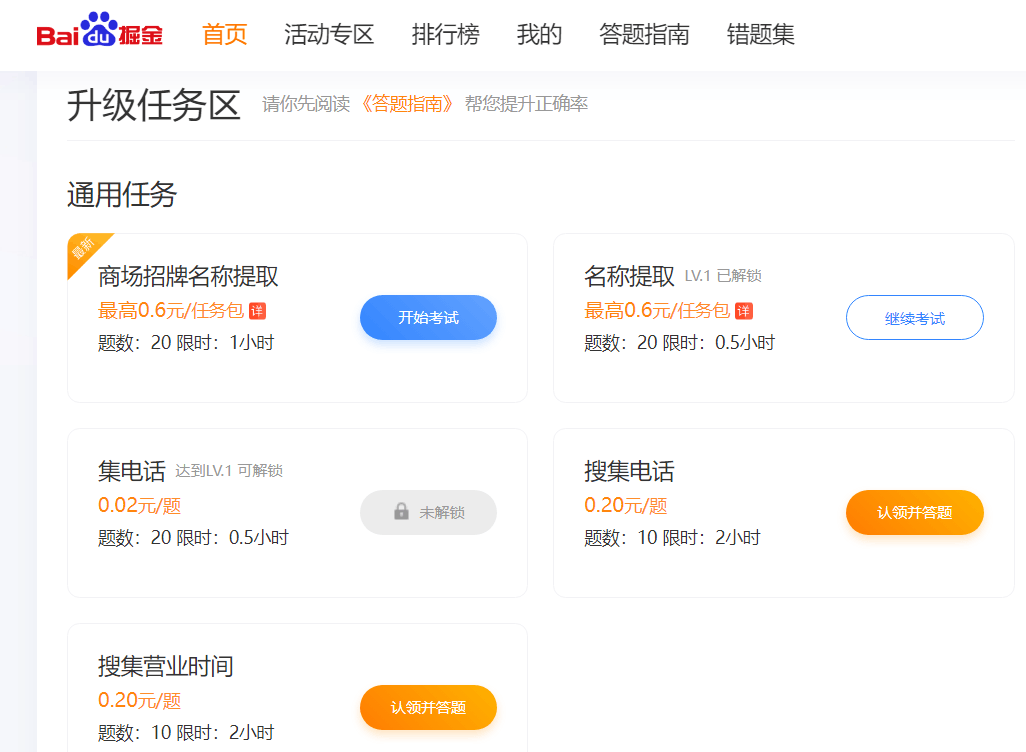The height and width of the screenshot is (752, 1026).
Task: Click the 名称提取 task title
Action: (629, 276)
